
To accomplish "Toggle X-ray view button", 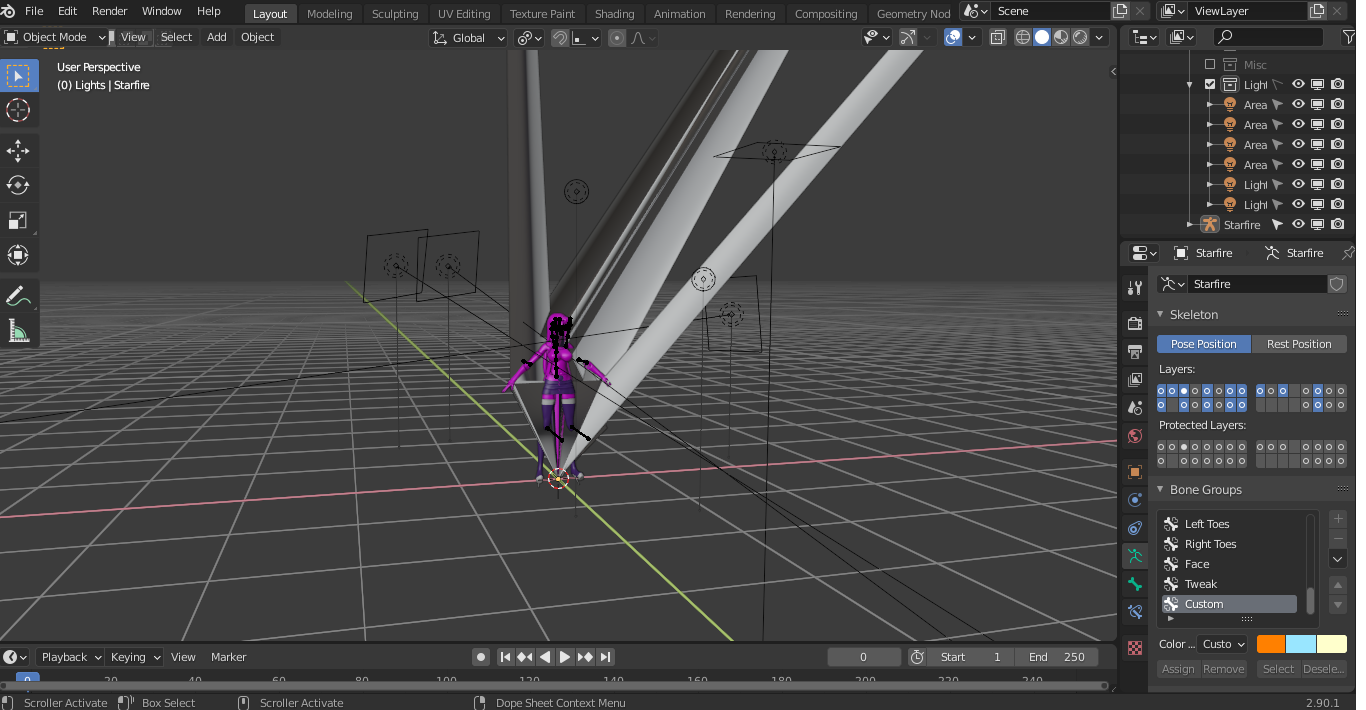I will click(998, 37).
